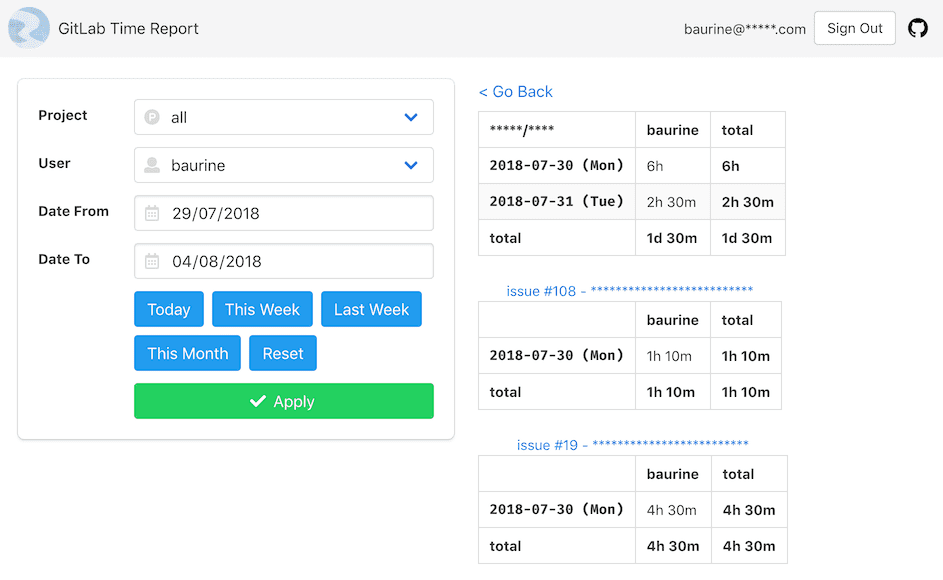The height and width of the screenshot is (580, 943).
Task: Open issue #19 link
Action: point(632,445)
